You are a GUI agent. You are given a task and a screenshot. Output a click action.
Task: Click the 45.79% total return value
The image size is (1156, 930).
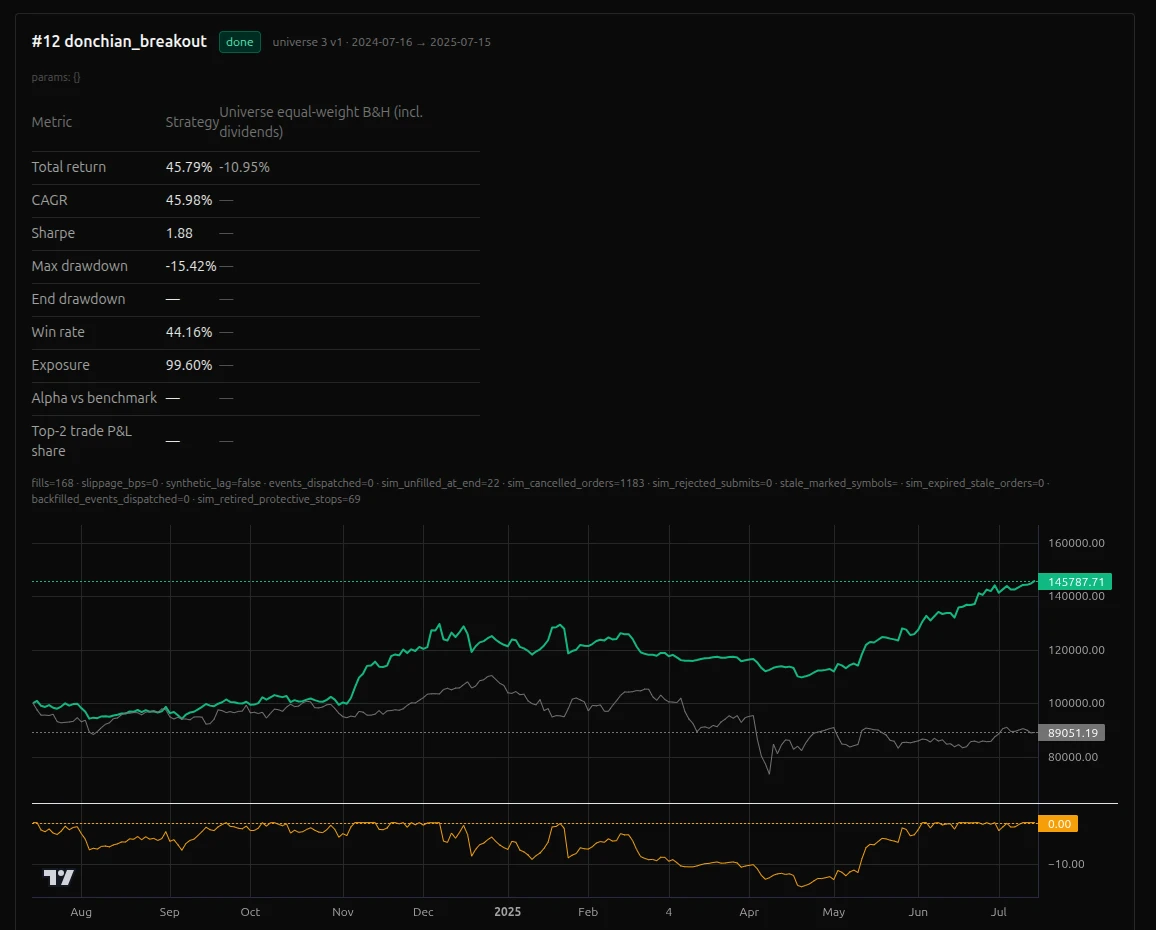(189, 167)
